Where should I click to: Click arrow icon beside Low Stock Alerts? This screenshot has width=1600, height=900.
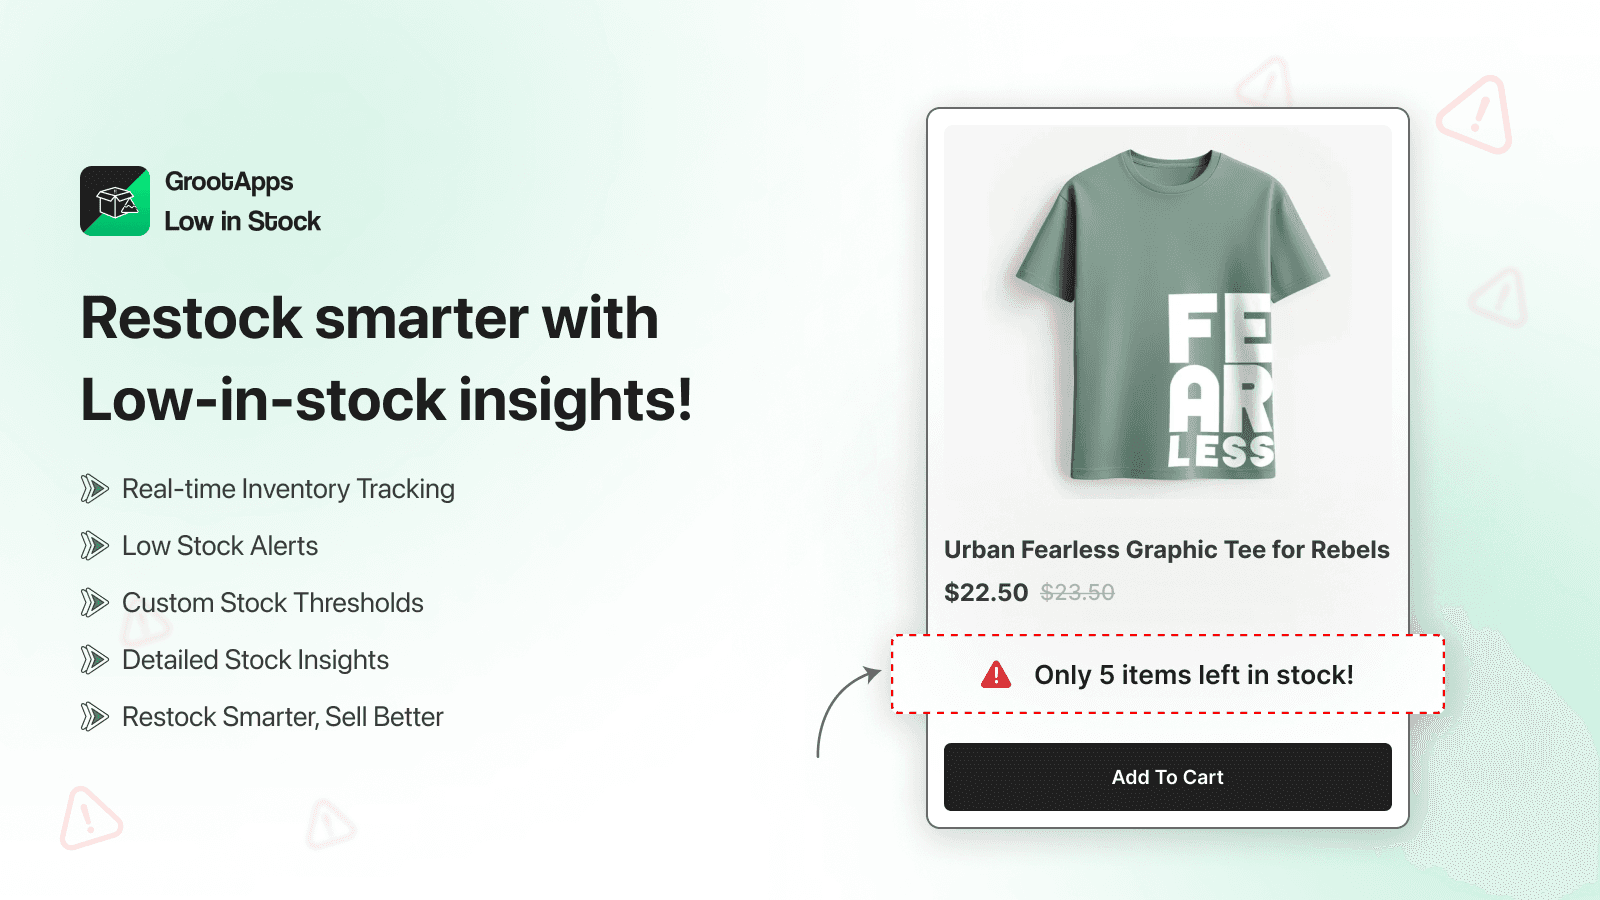94,546
